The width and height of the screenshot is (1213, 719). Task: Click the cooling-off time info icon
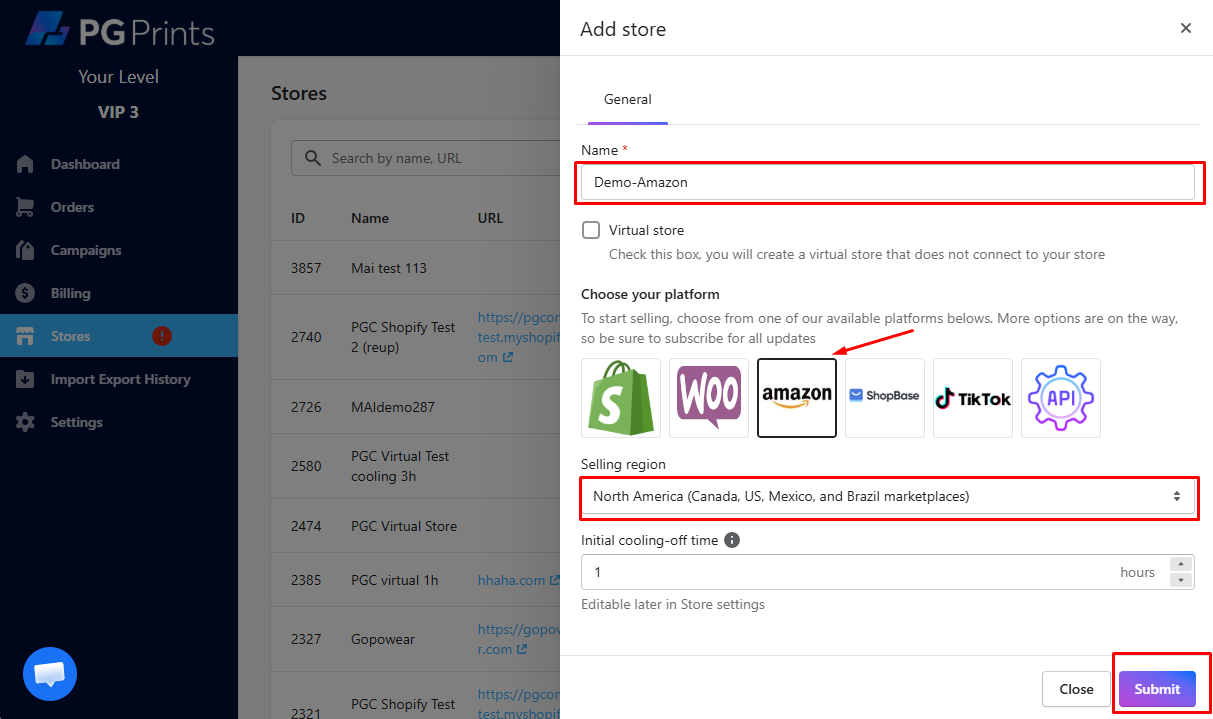[732, 540]
